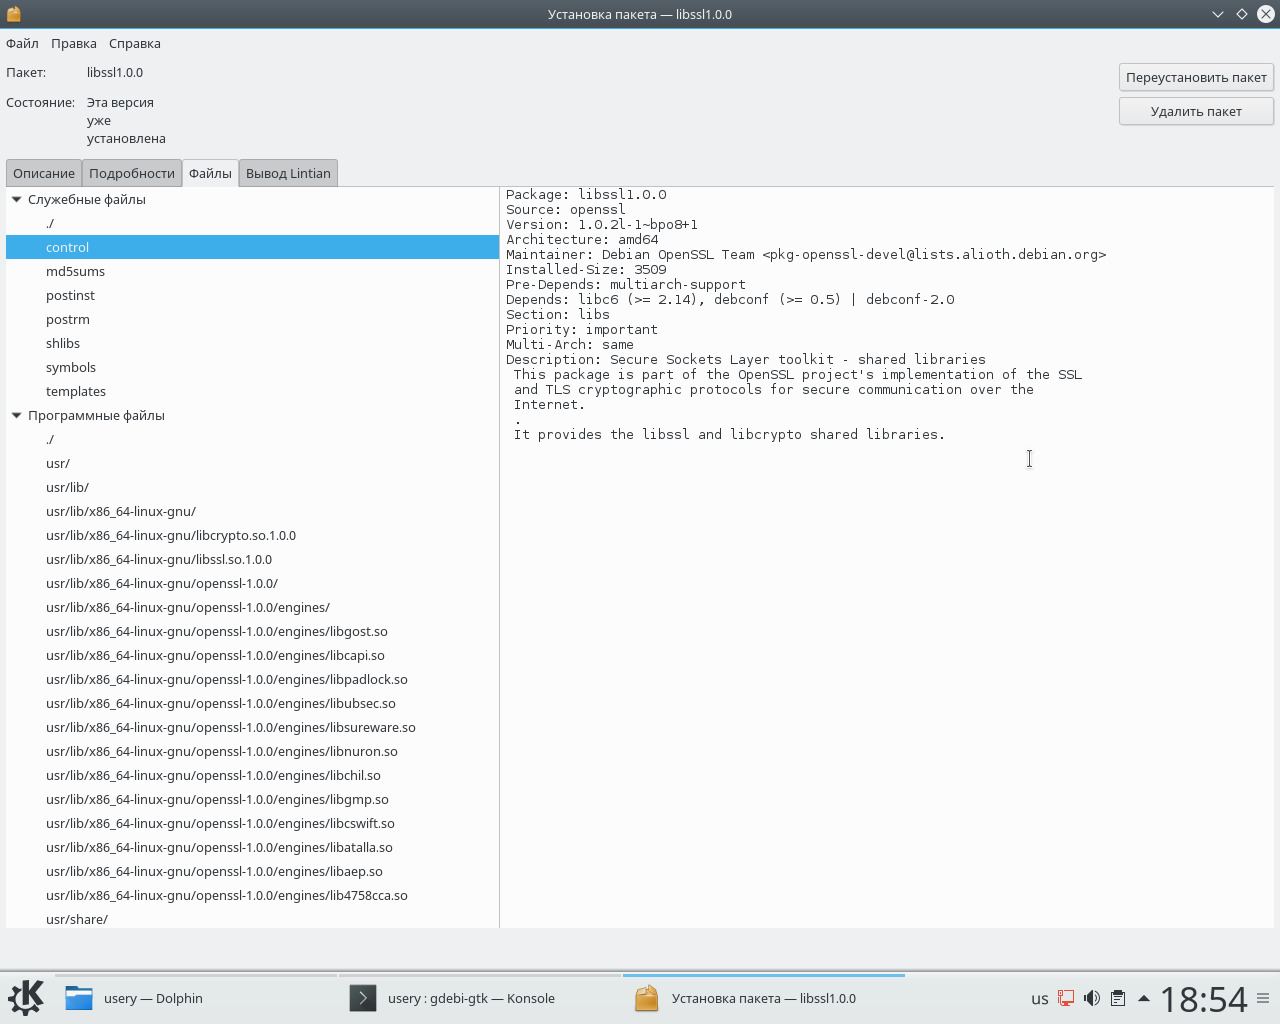Click the Переустановить пакет button
Viewport: 1280px width, 1024px height.
[1196, 77]
